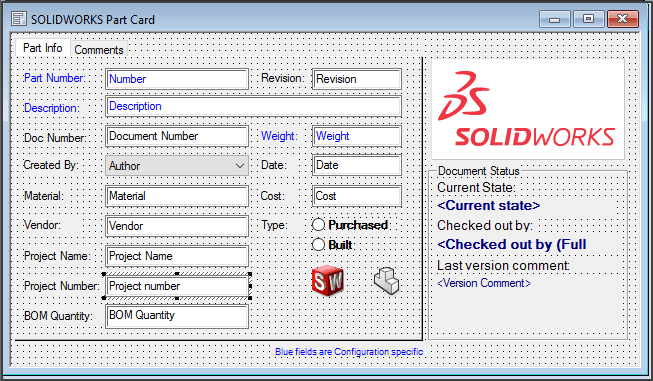The height and width of the screenshot is (381, 653).
Task: Click the Document Number input field
Action: [x=177, y=136]
